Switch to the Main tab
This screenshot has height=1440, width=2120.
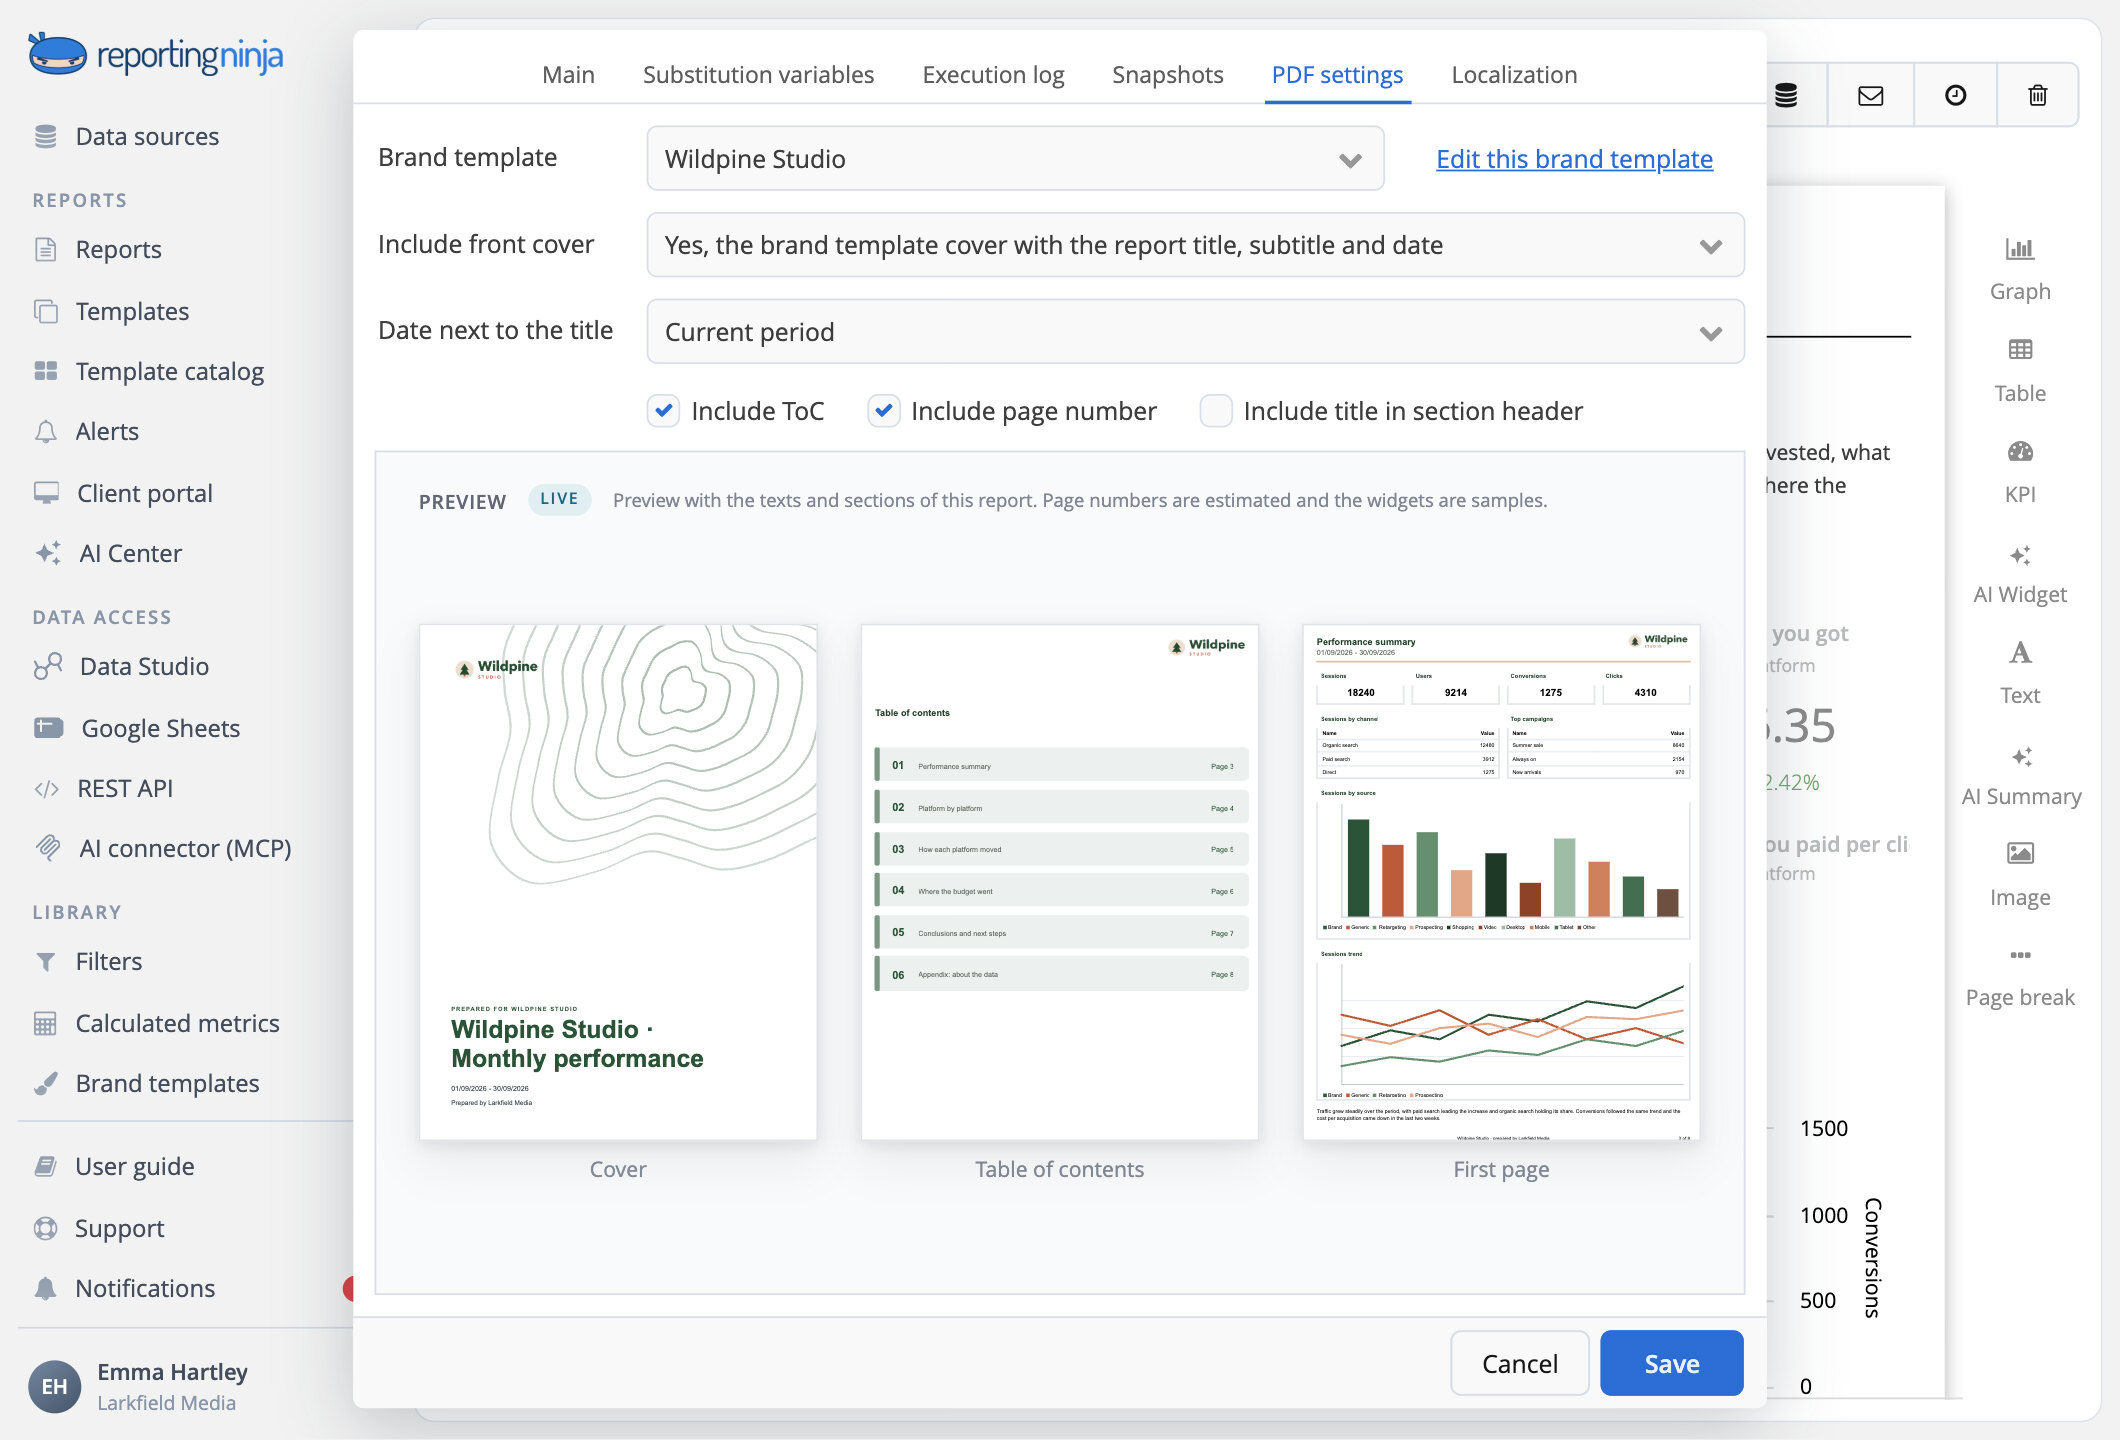tap(568, 75)
